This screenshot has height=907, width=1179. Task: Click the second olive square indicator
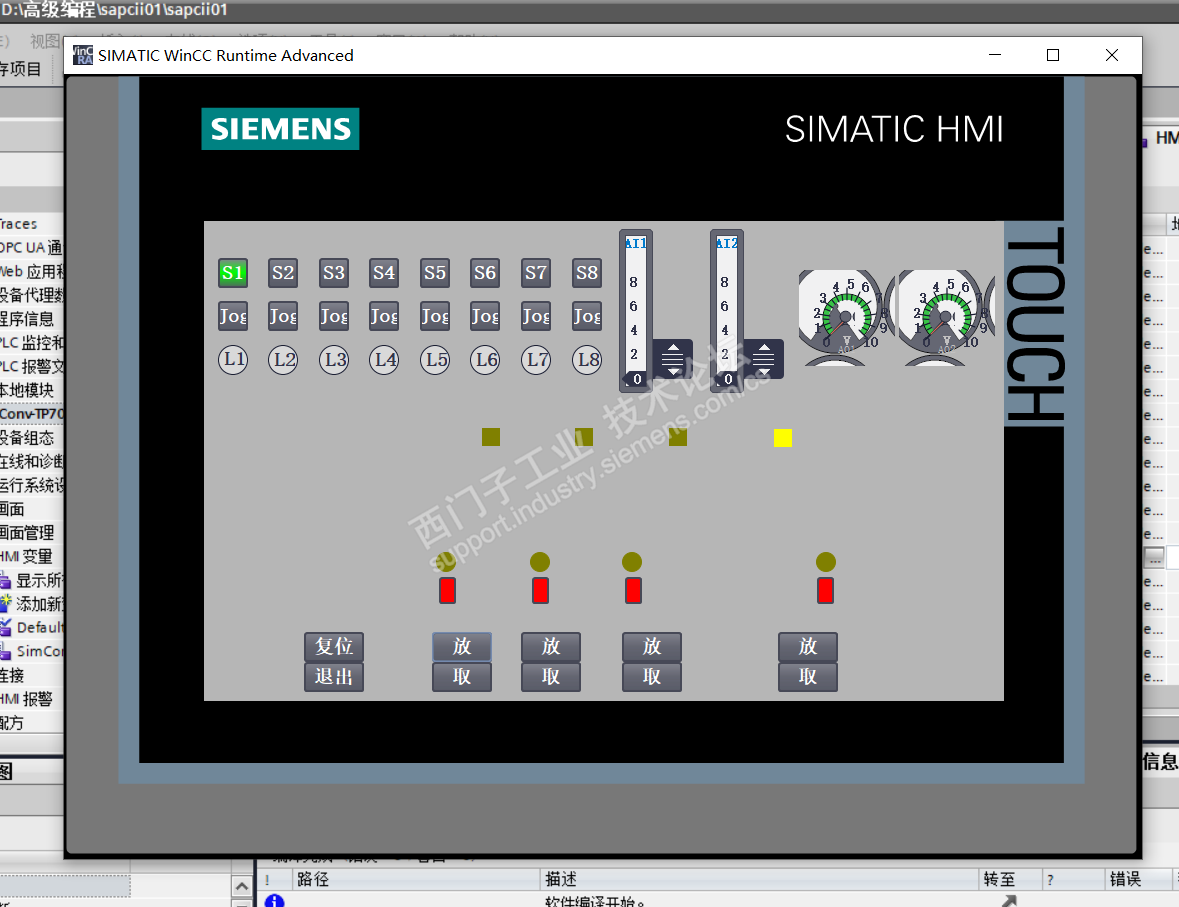click(x=584, y=437)
